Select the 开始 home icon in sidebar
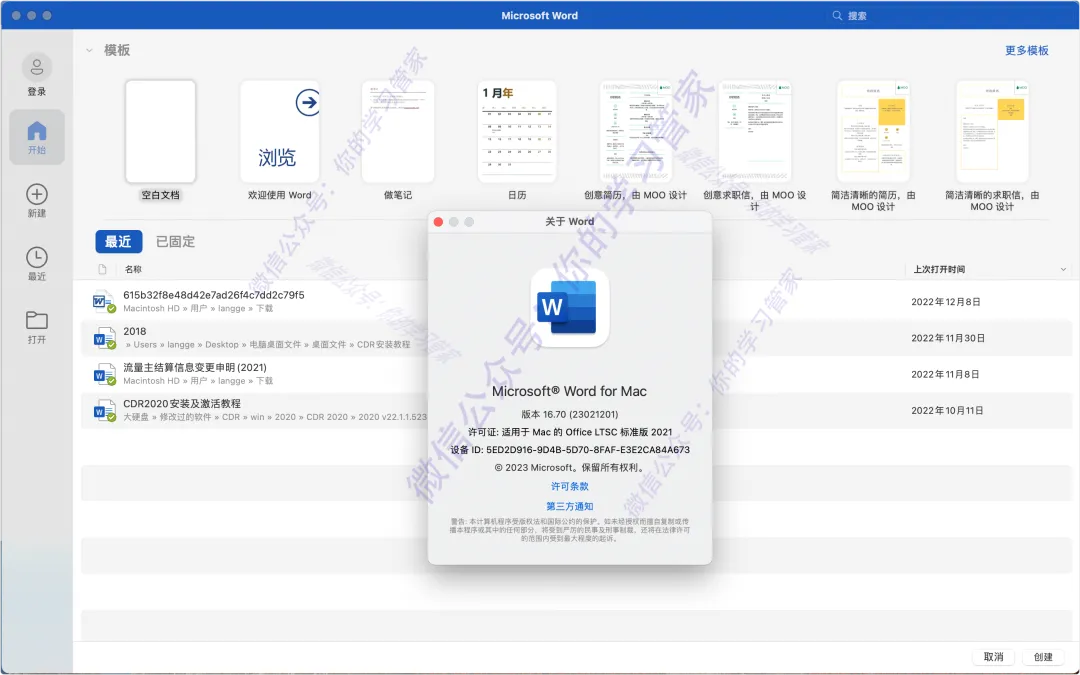This screenshot has height=675, width=1080. click(x=37, y=131)
